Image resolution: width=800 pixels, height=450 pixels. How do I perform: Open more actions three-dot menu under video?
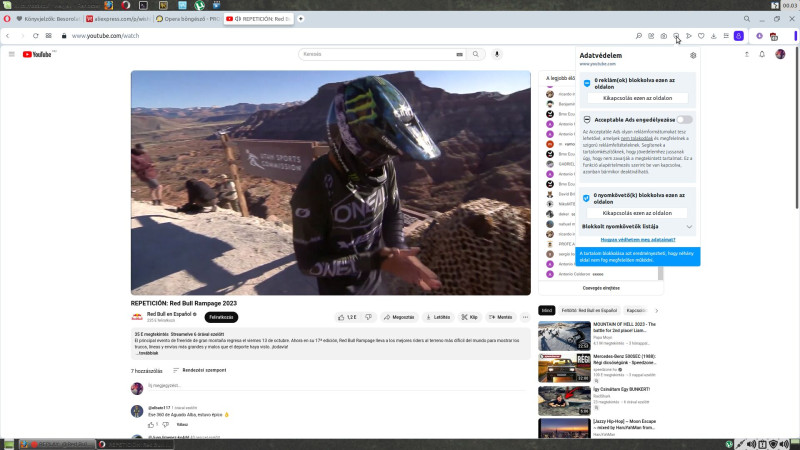[x=525, y=317]
